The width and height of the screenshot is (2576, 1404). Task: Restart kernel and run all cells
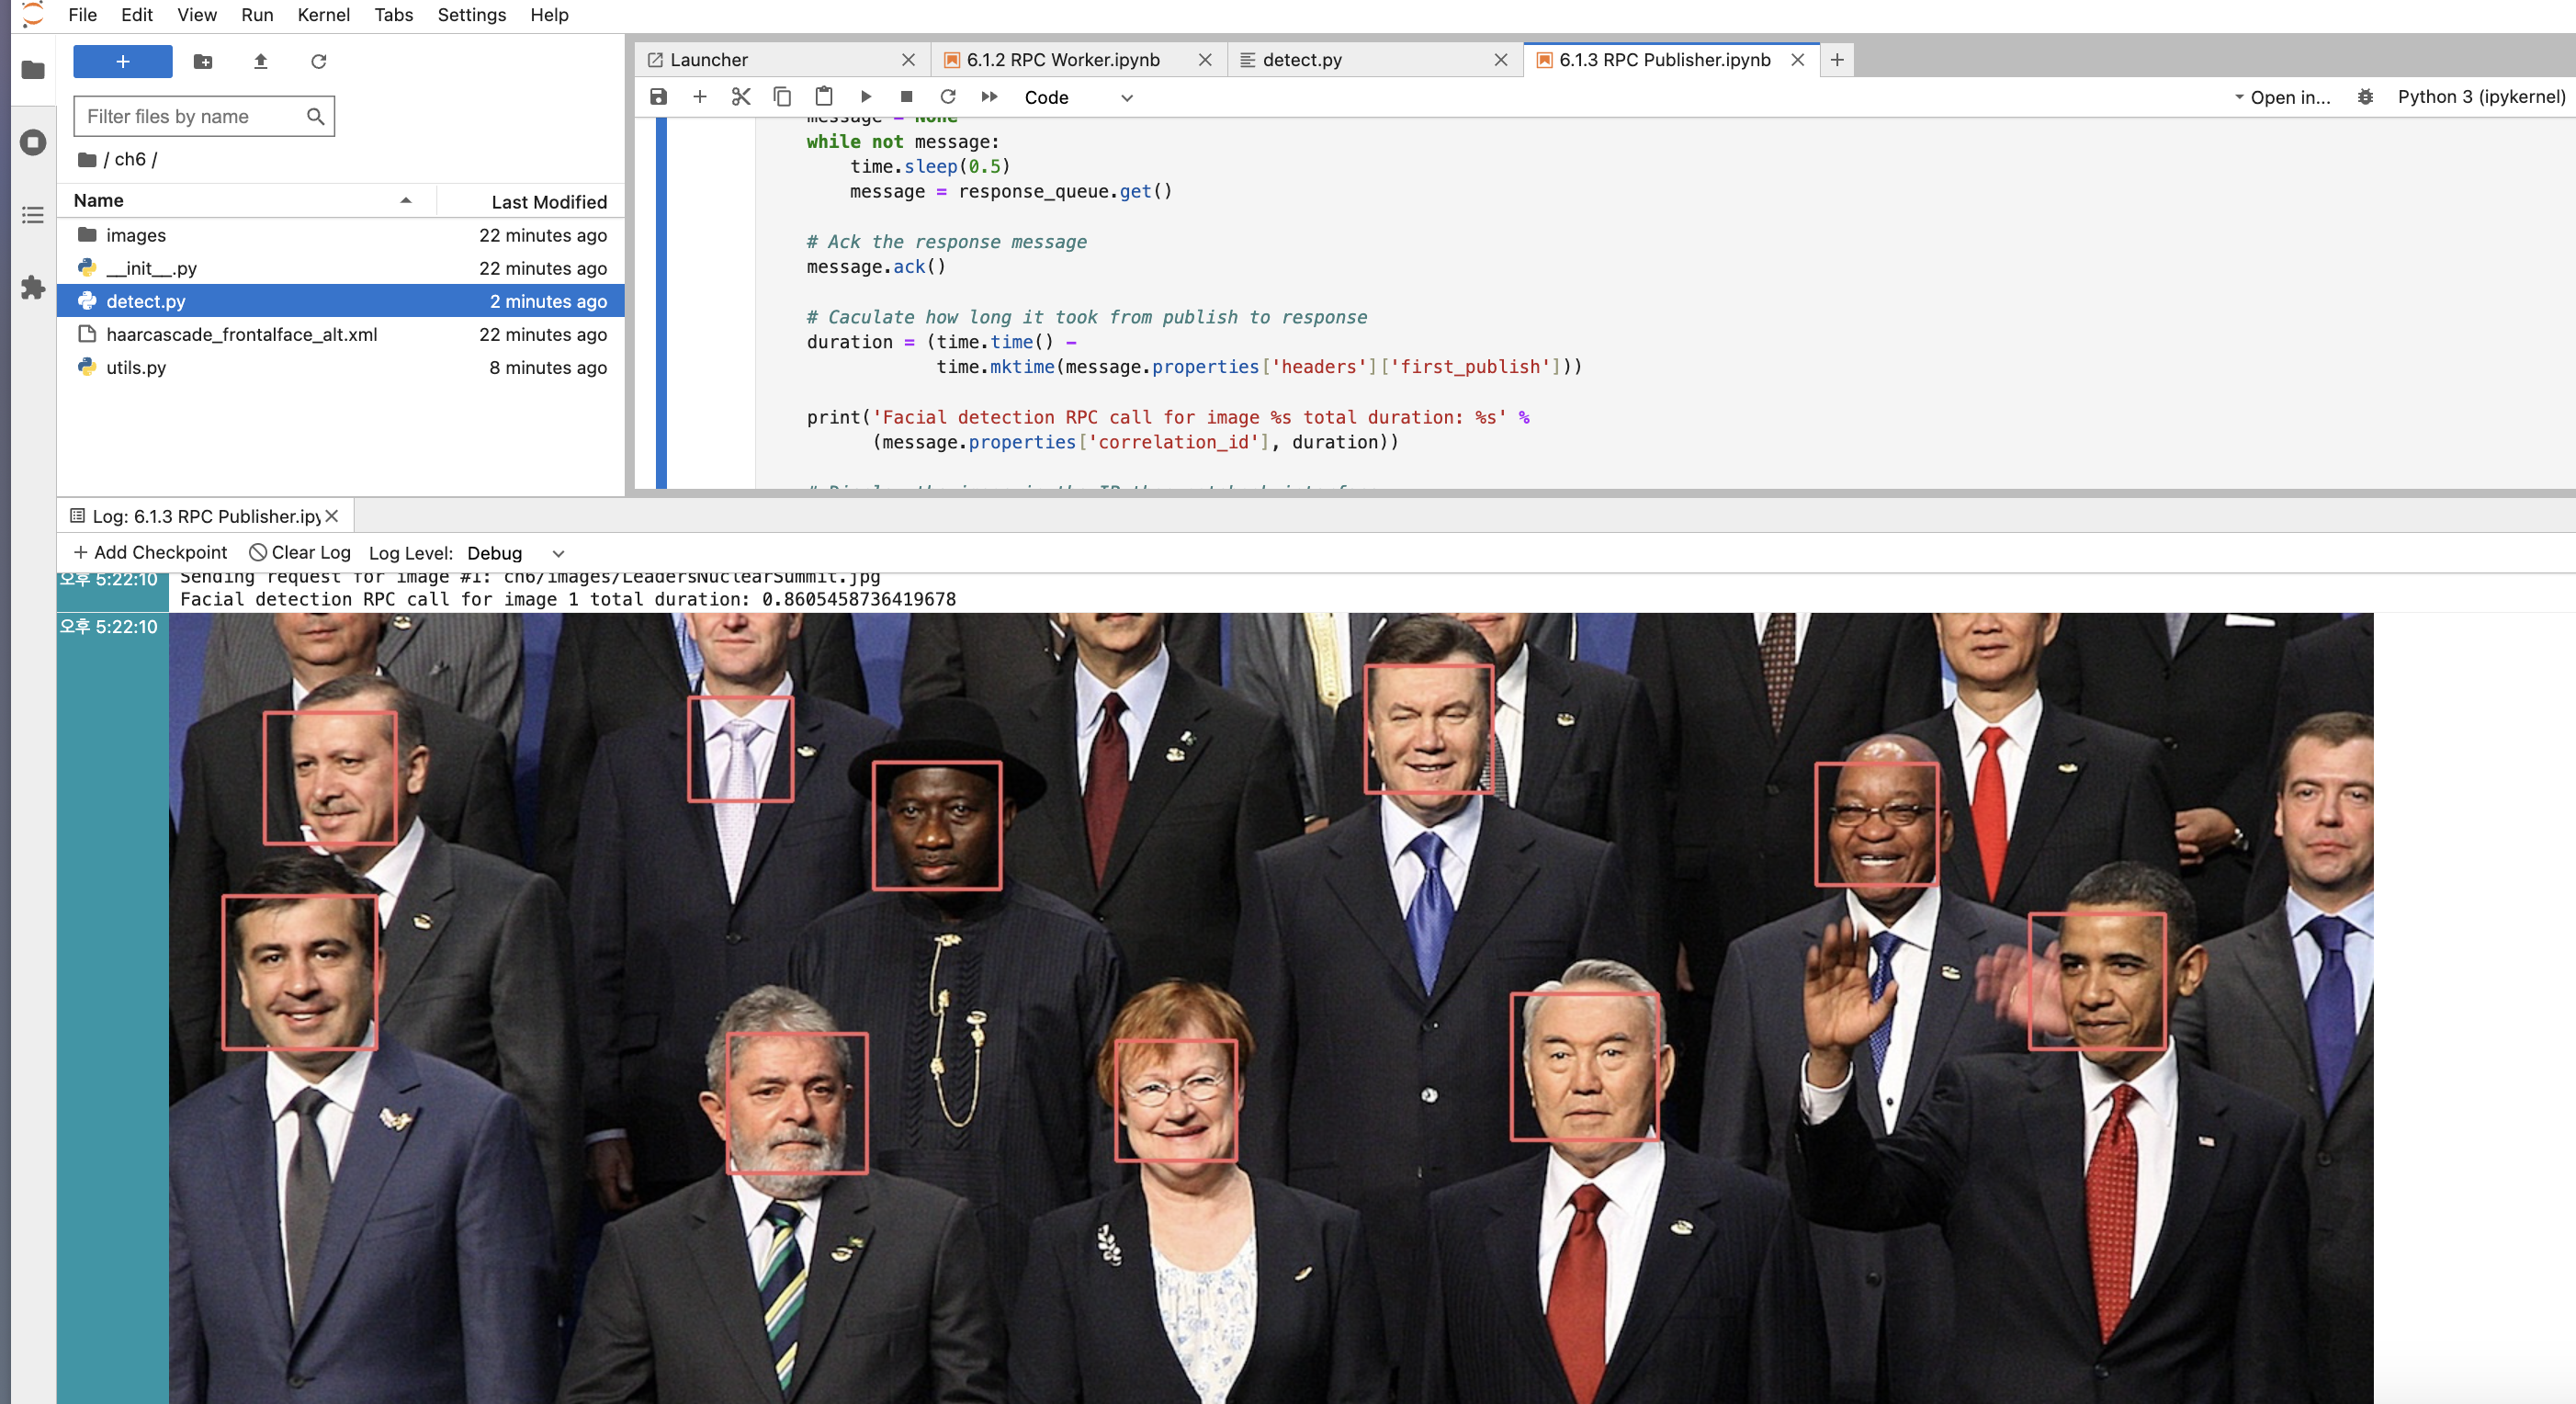point(989,97)
